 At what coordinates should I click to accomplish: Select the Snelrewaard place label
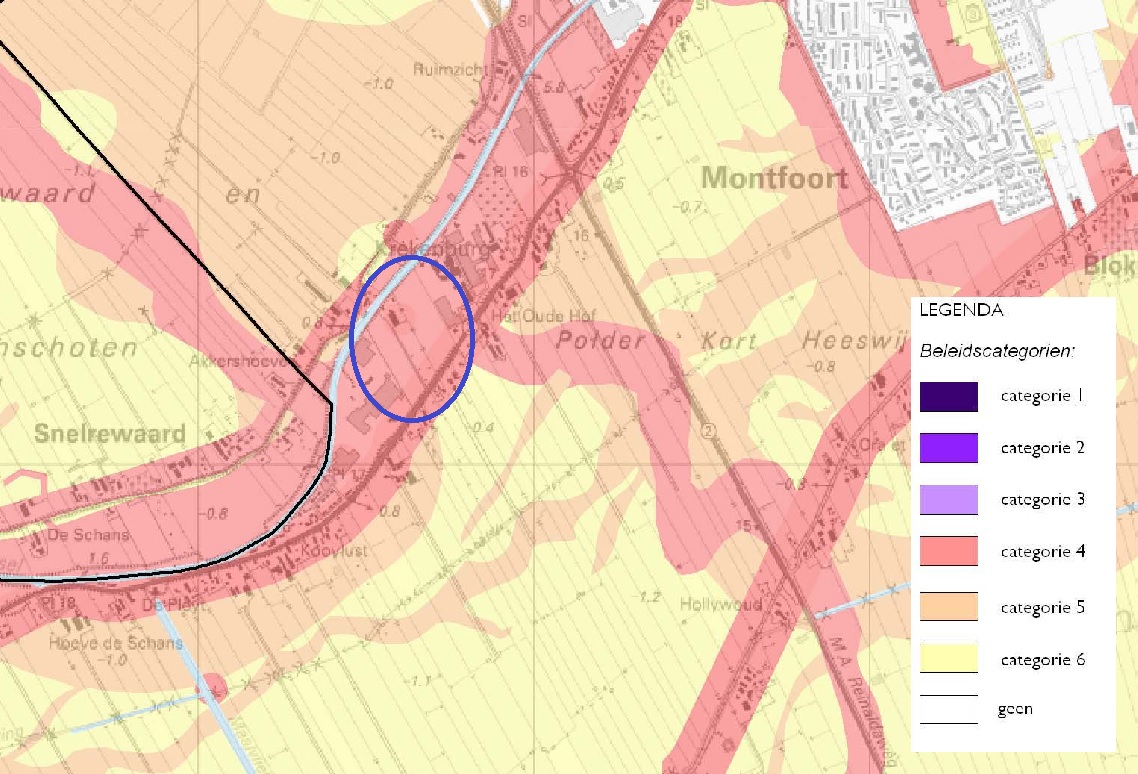(x=110, y=434)
